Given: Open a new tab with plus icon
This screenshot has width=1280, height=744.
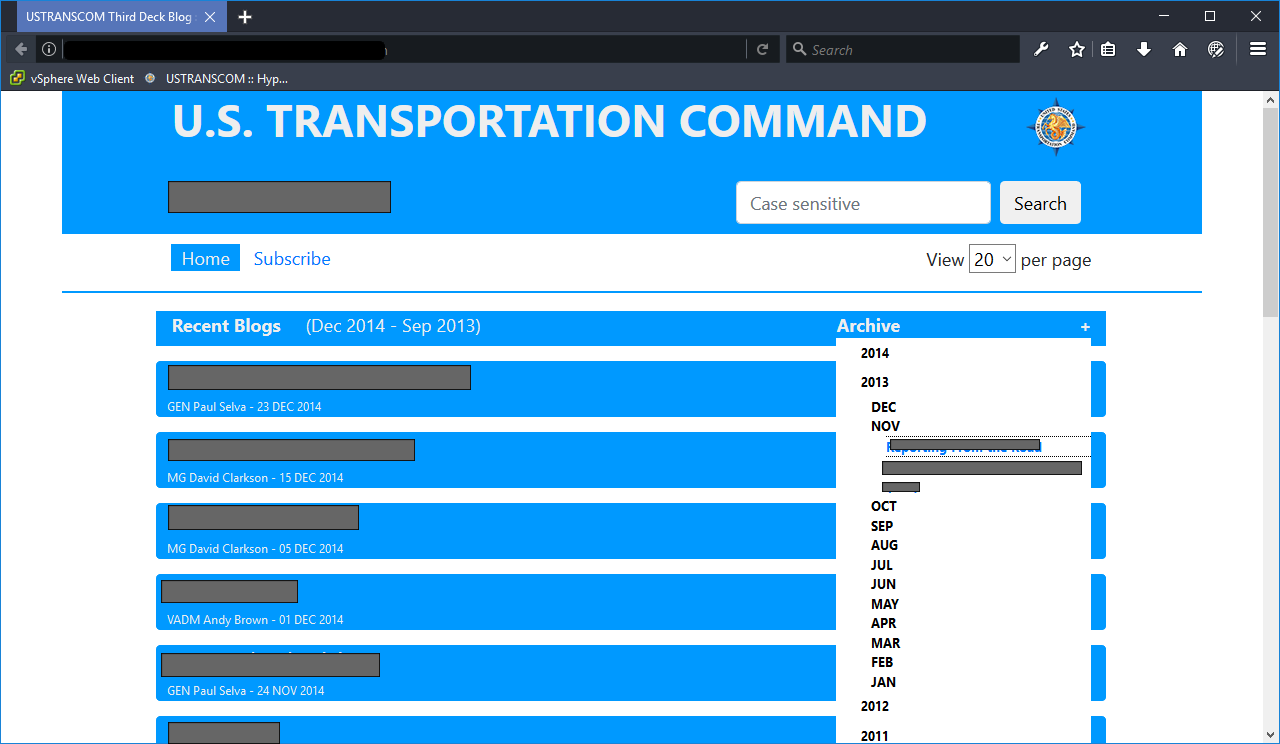Looking at the screenshot, I should point(245,17).
